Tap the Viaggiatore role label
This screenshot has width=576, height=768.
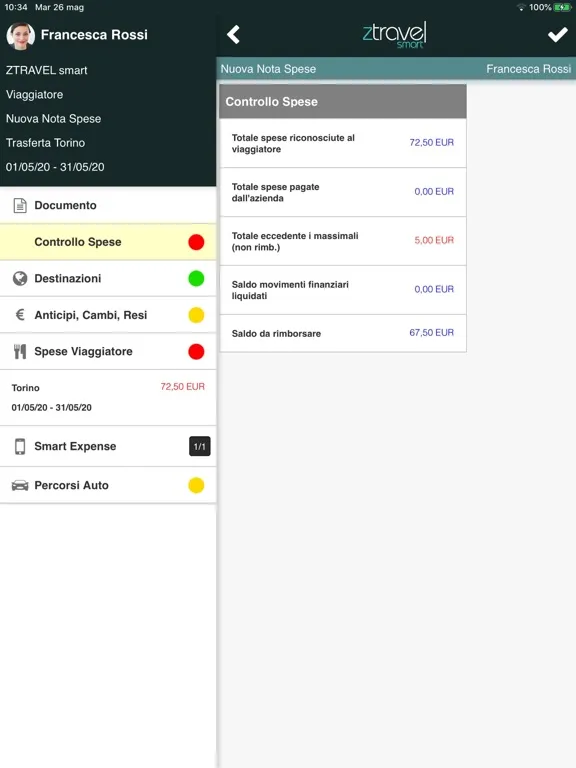point(34,95)
